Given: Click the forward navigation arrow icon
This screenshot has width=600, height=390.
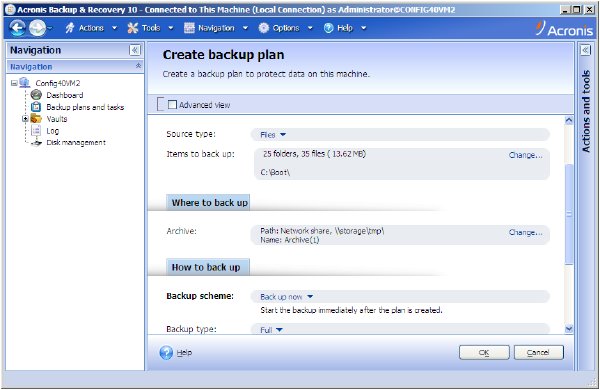Looking at the screenshot, I should [x=38, y=28].
